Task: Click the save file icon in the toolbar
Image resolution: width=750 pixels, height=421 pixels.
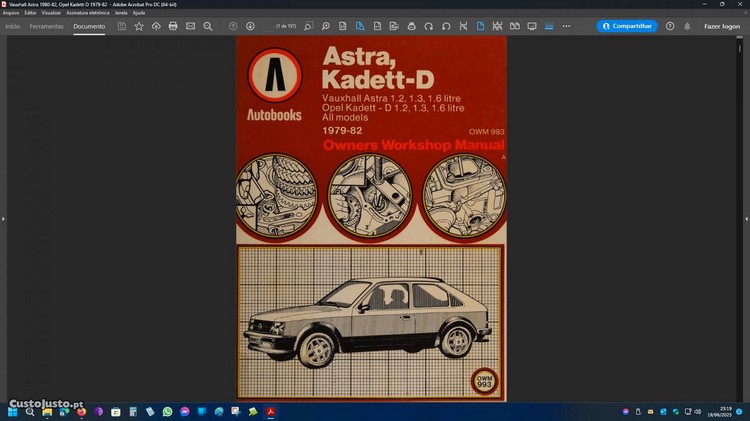Action: click(122, 26)
